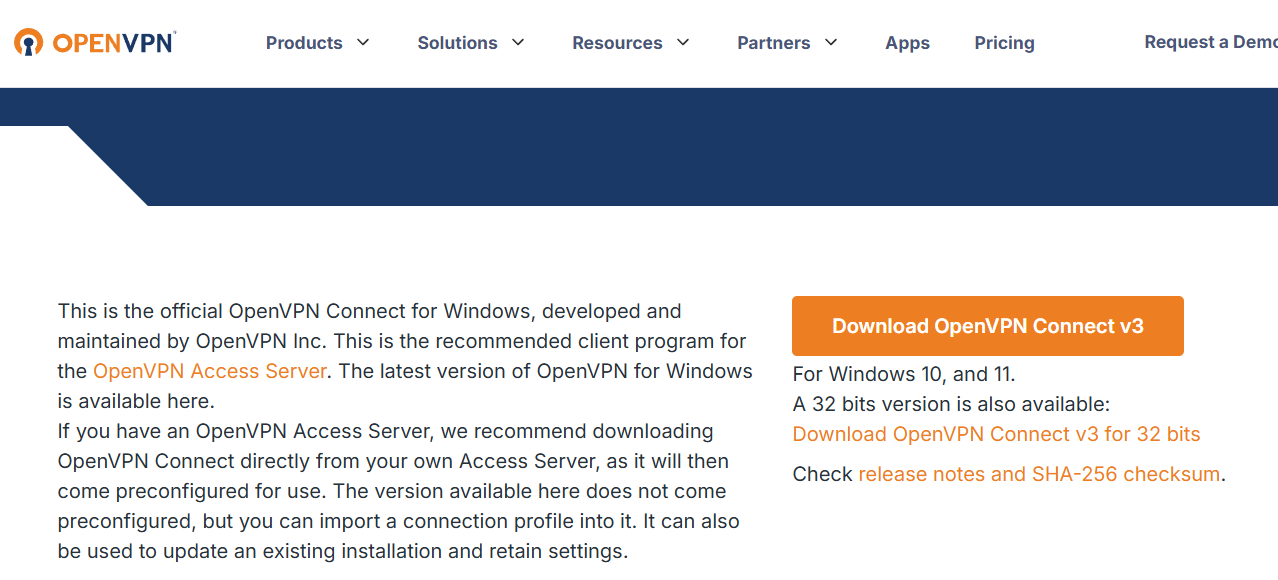This screenshot has height=580, width=1278.
Task: Open release notes and SHA-256 checksum
Action: coord(1039,474)
